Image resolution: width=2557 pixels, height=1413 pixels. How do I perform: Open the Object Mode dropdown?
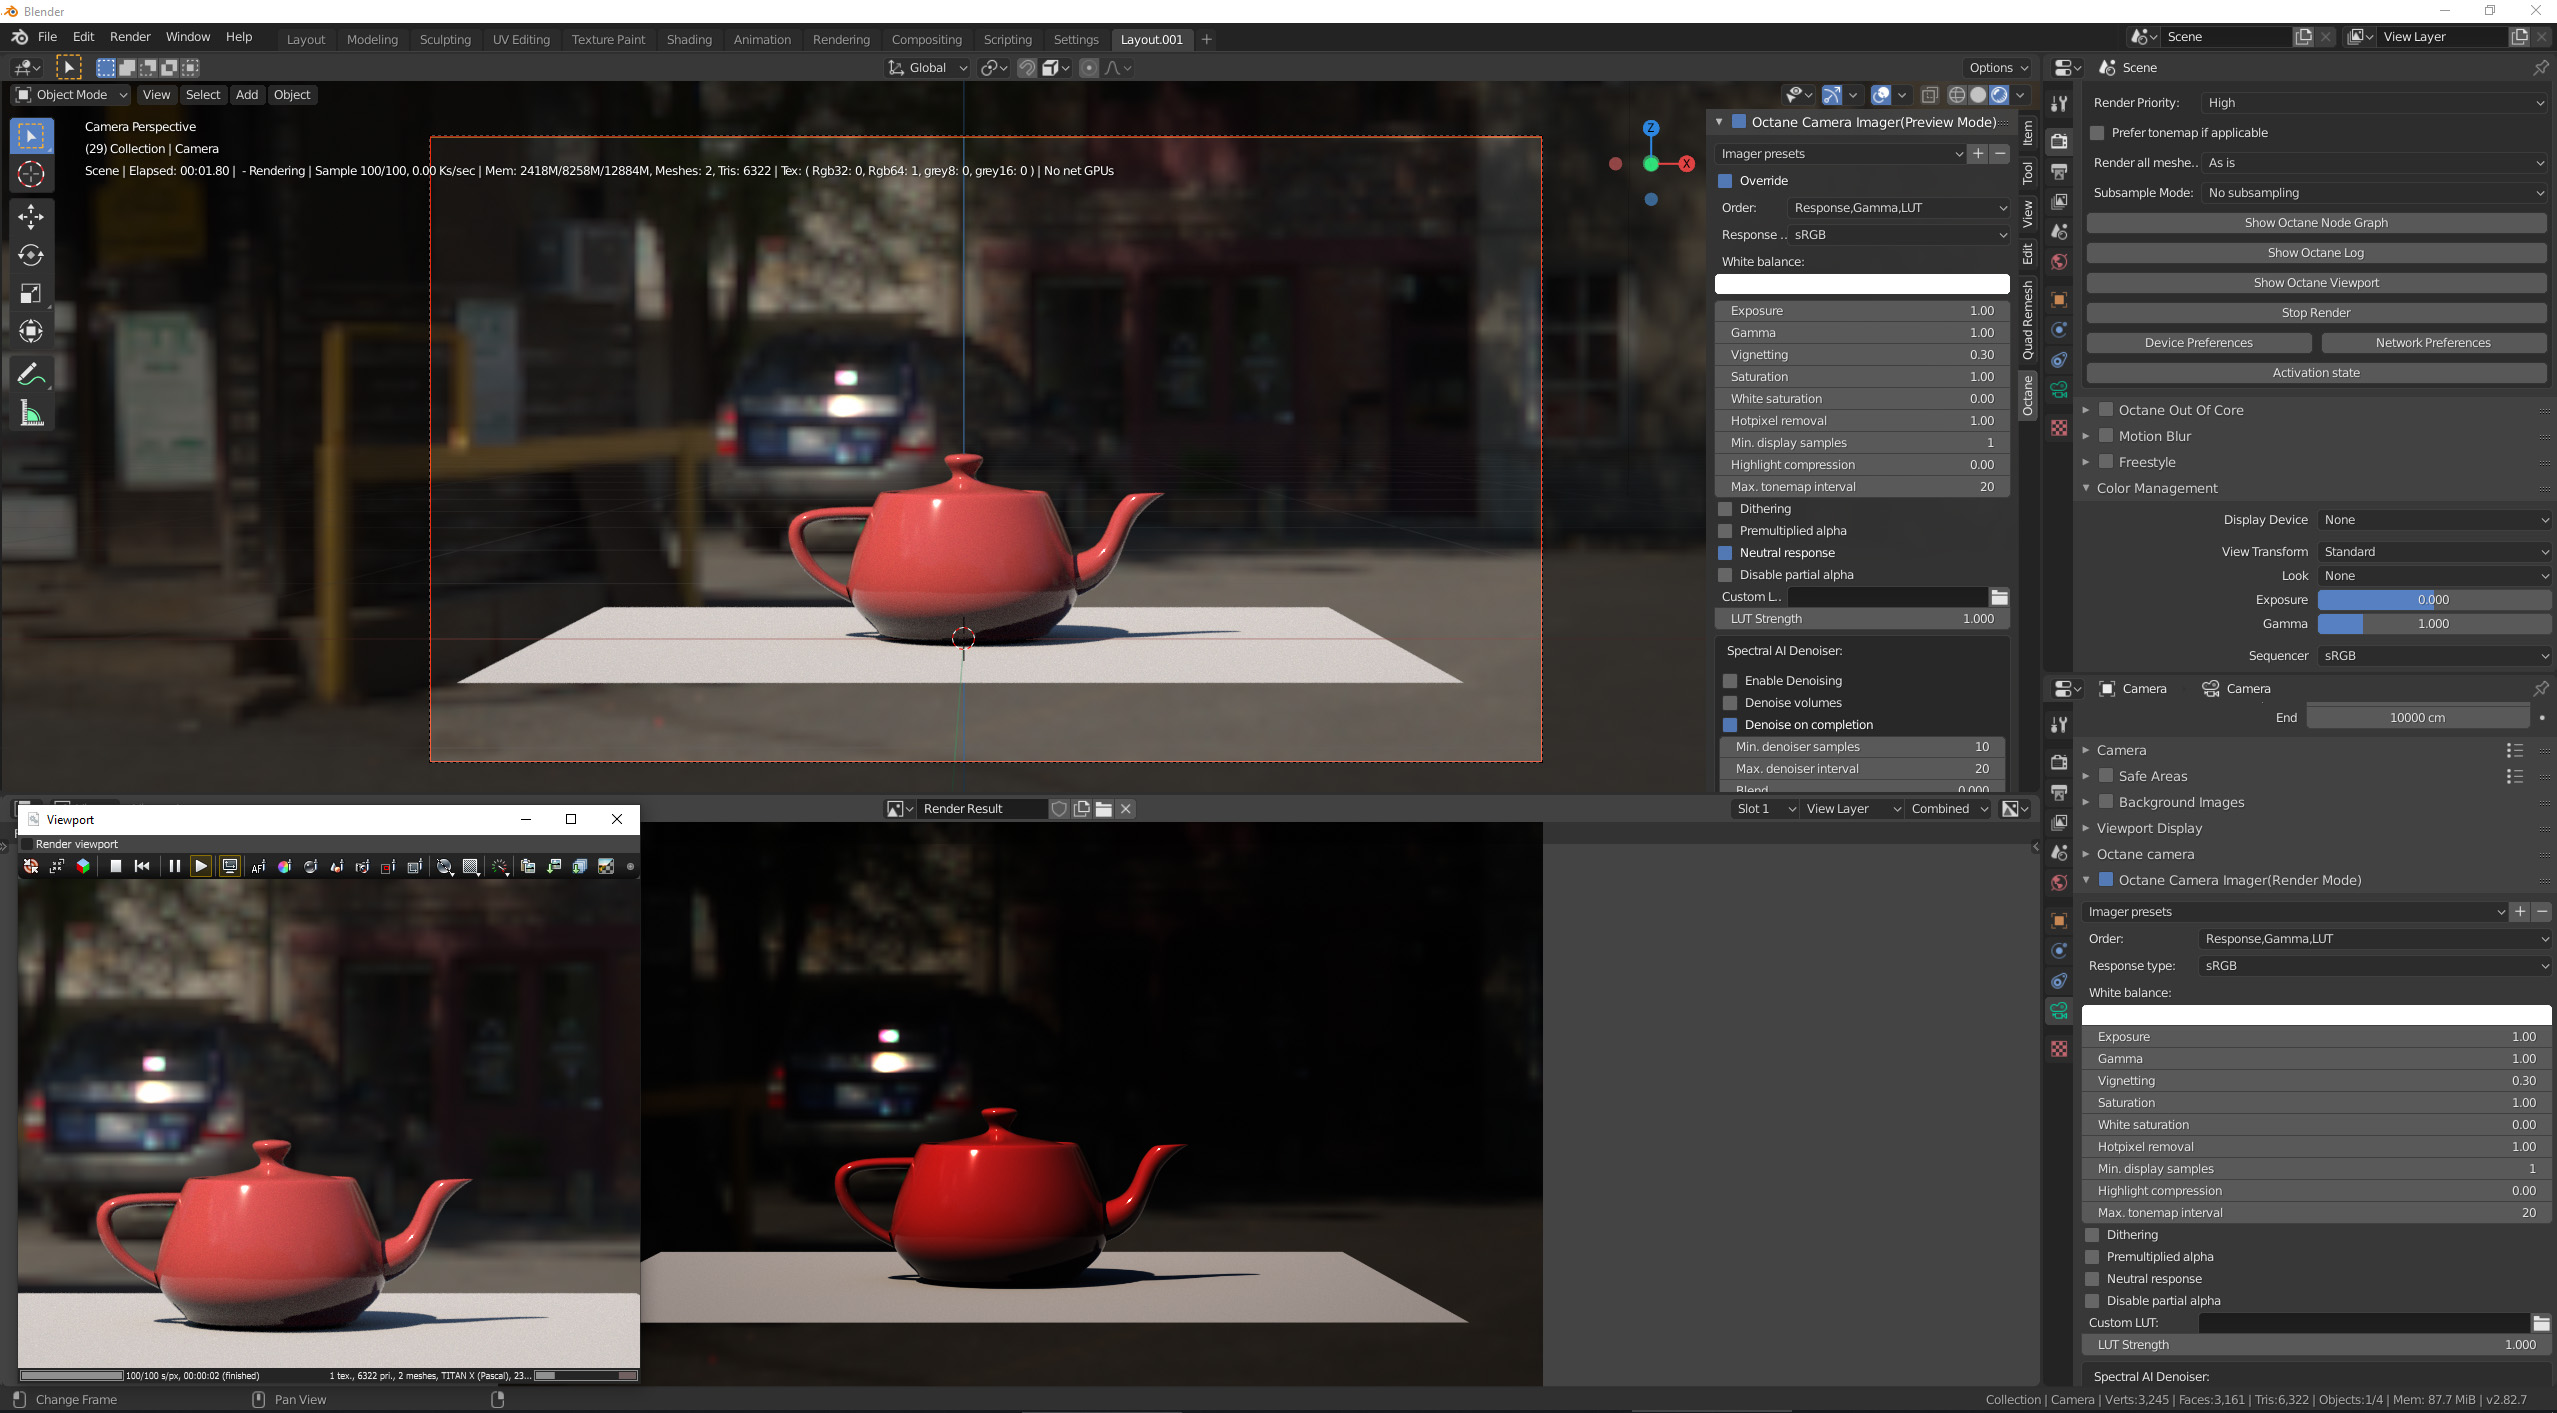click(x=71, y=95)
